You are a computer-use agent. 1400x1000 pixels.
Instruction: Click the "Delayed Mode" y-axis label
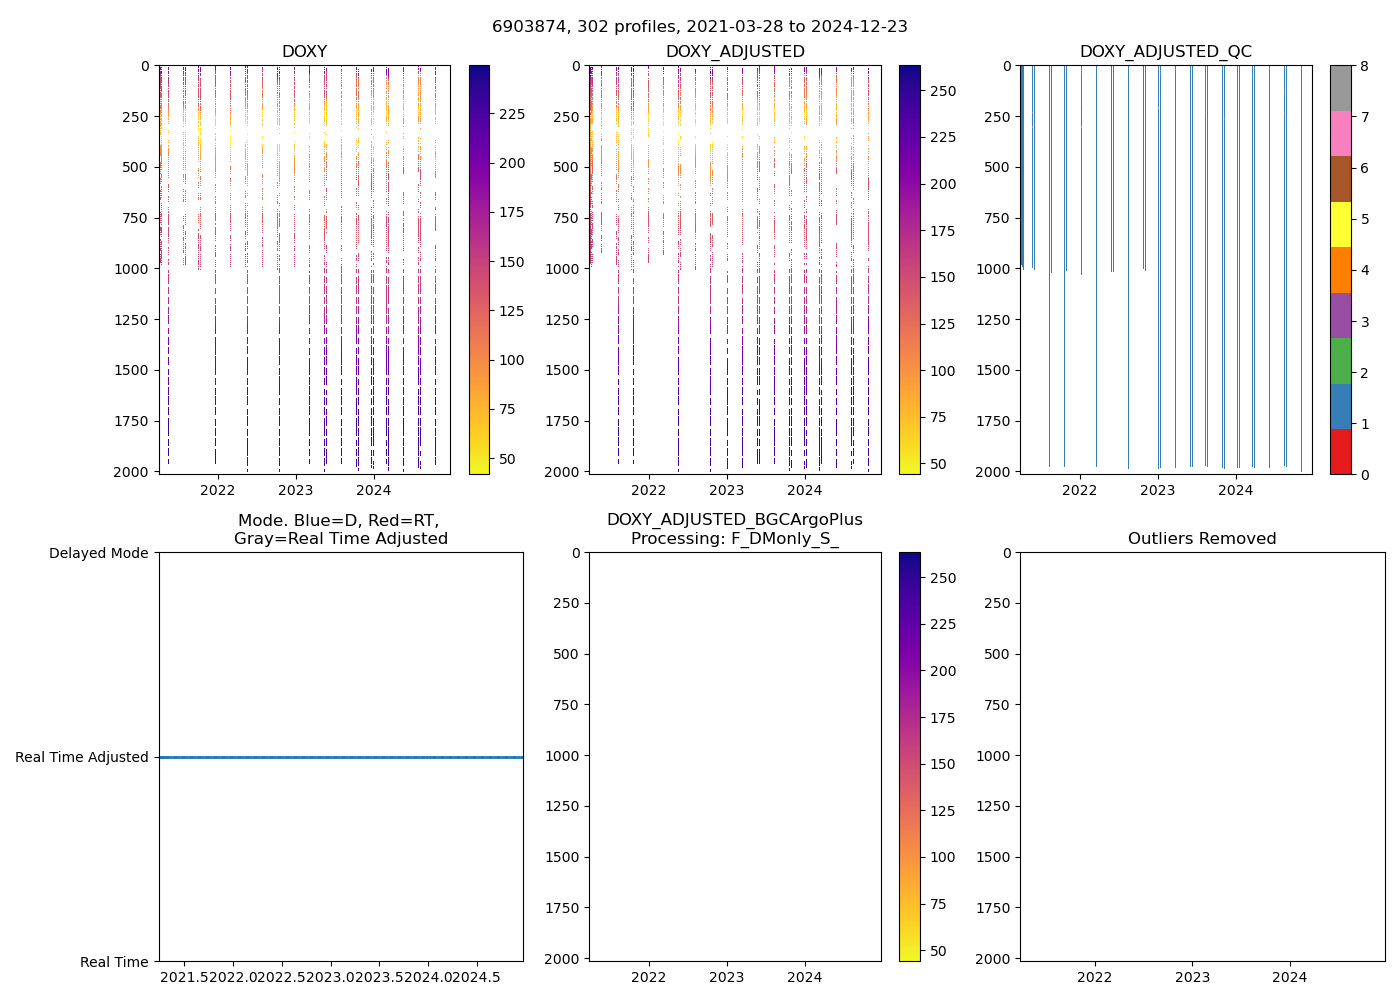pos(98,553)
